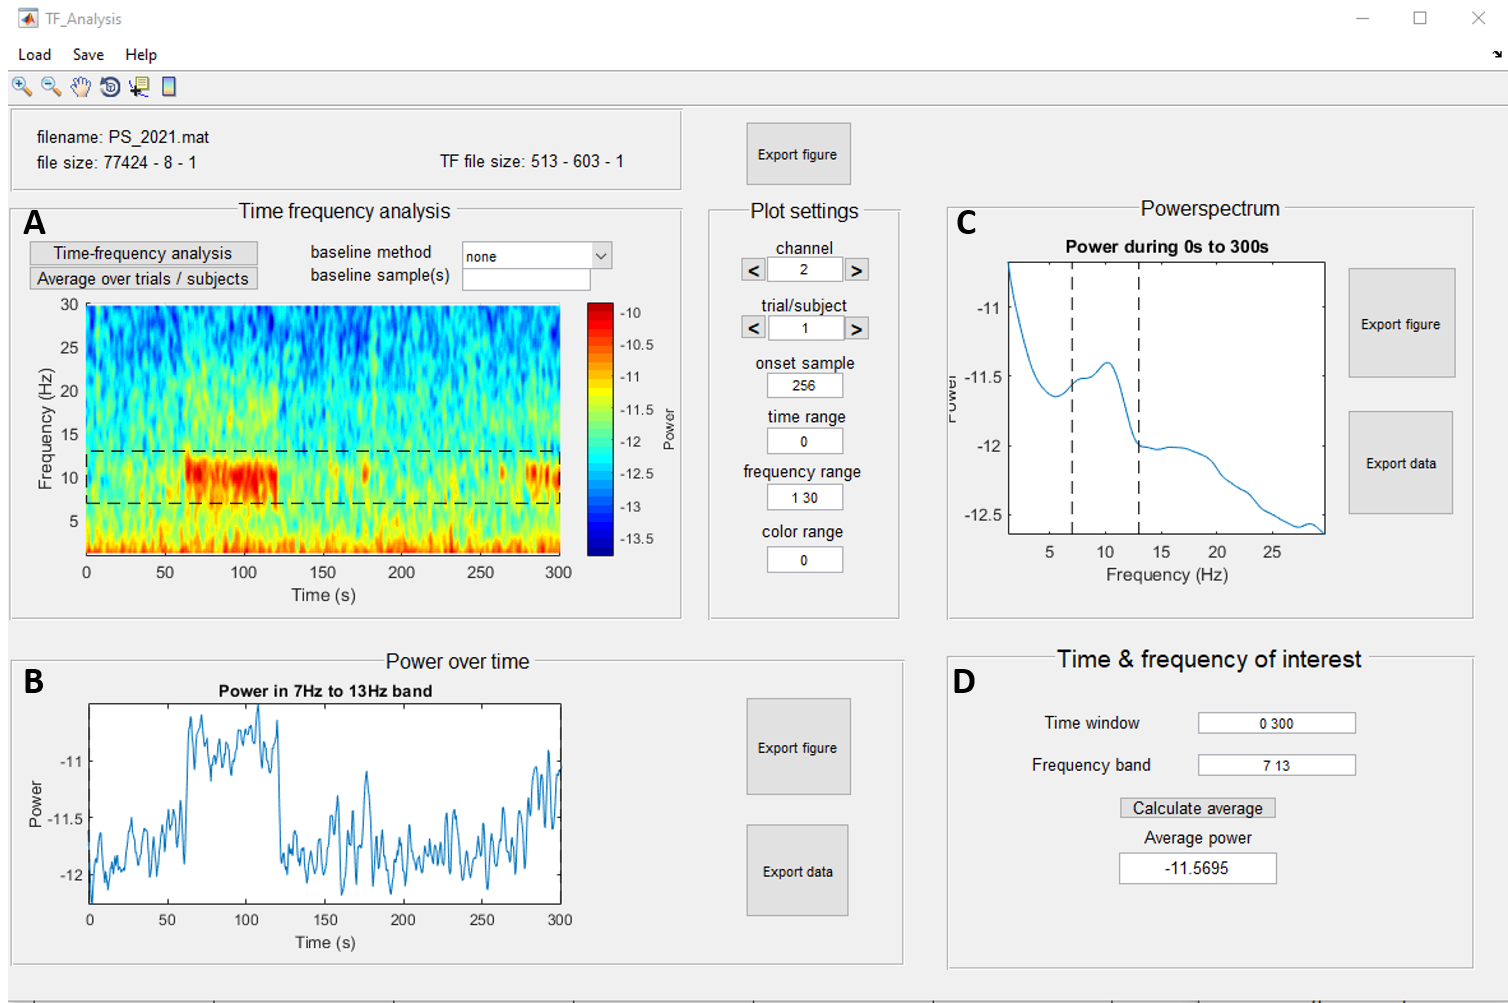
Task: Click the 'file size: 77424 - 8 - 1' text
Action: 117,162
